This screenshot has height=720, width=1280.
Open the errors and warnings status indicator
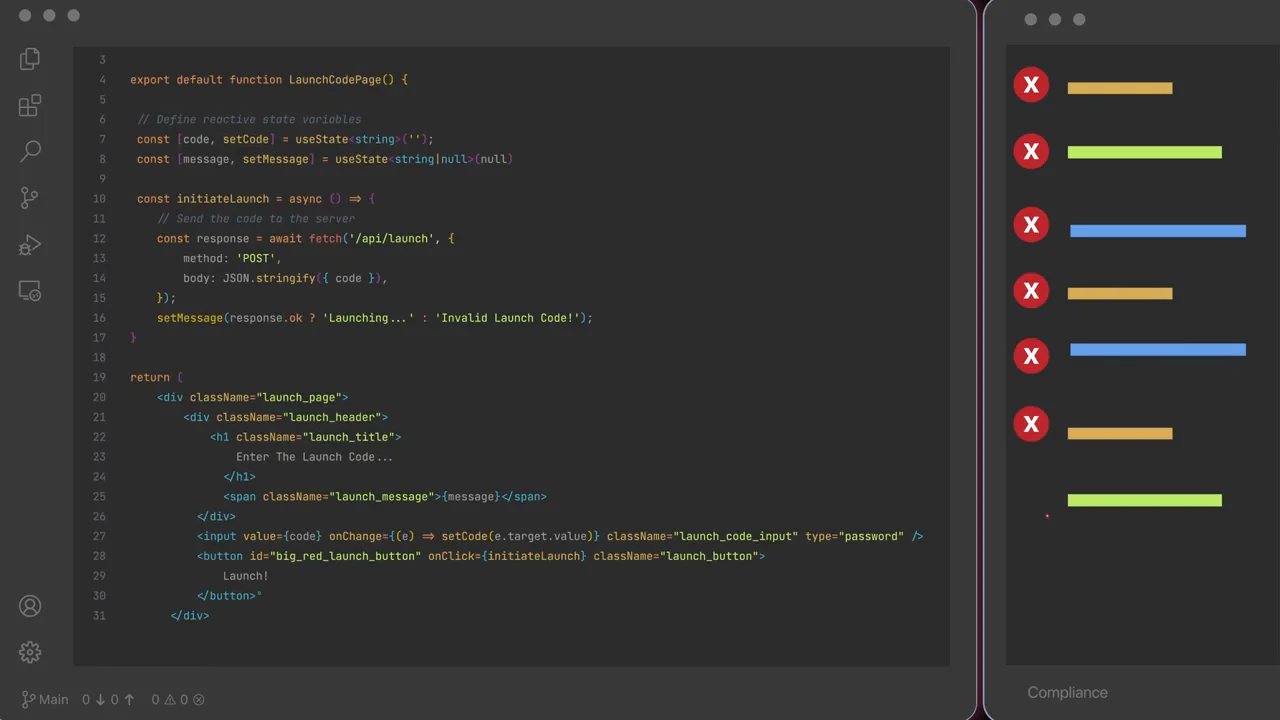click(x=178, y=700)
